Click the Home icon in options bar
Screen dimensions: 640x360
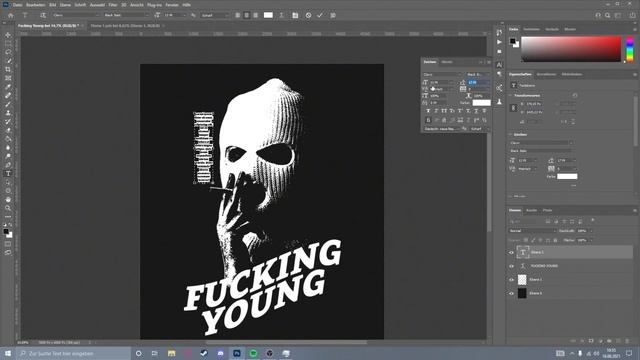(11, 15)
